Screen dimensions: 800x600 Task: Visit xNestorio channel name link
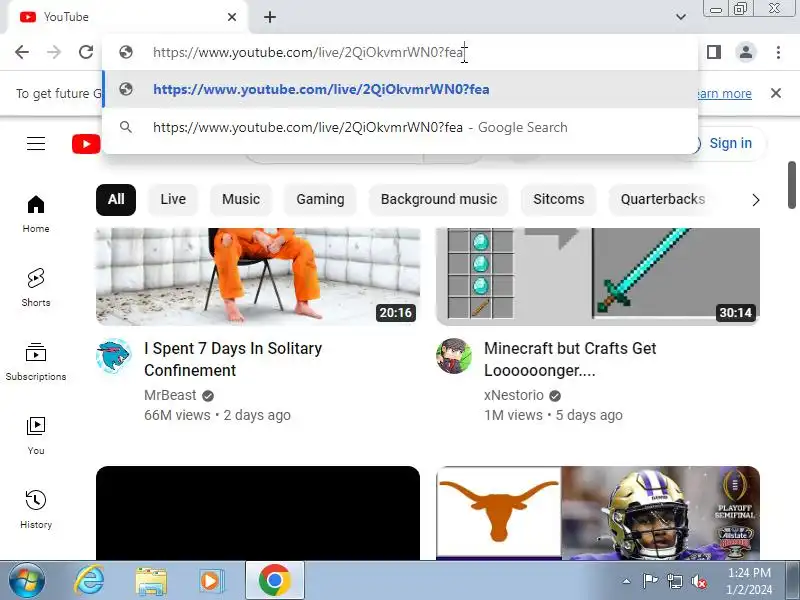(x=514, y=395)
